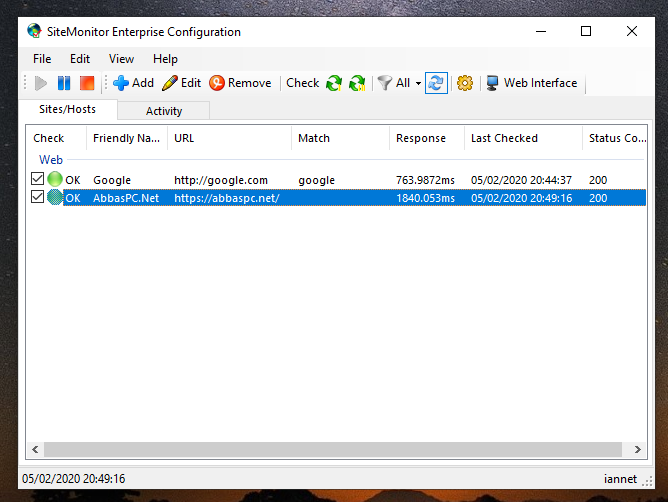
Task: Open the Edit menu
Action: [x=80, y=59]
